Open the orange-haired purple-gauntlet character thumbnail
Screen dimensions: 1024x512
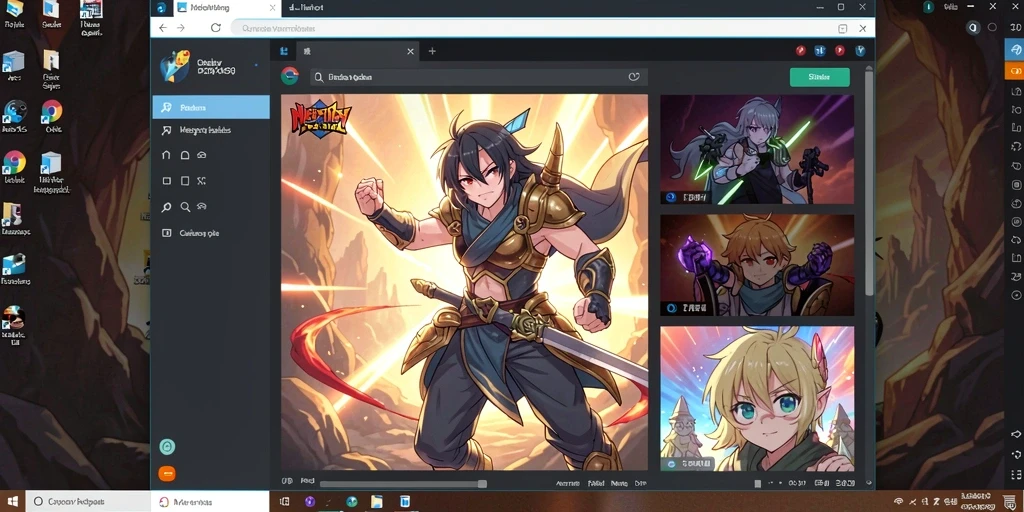(757, 265)
